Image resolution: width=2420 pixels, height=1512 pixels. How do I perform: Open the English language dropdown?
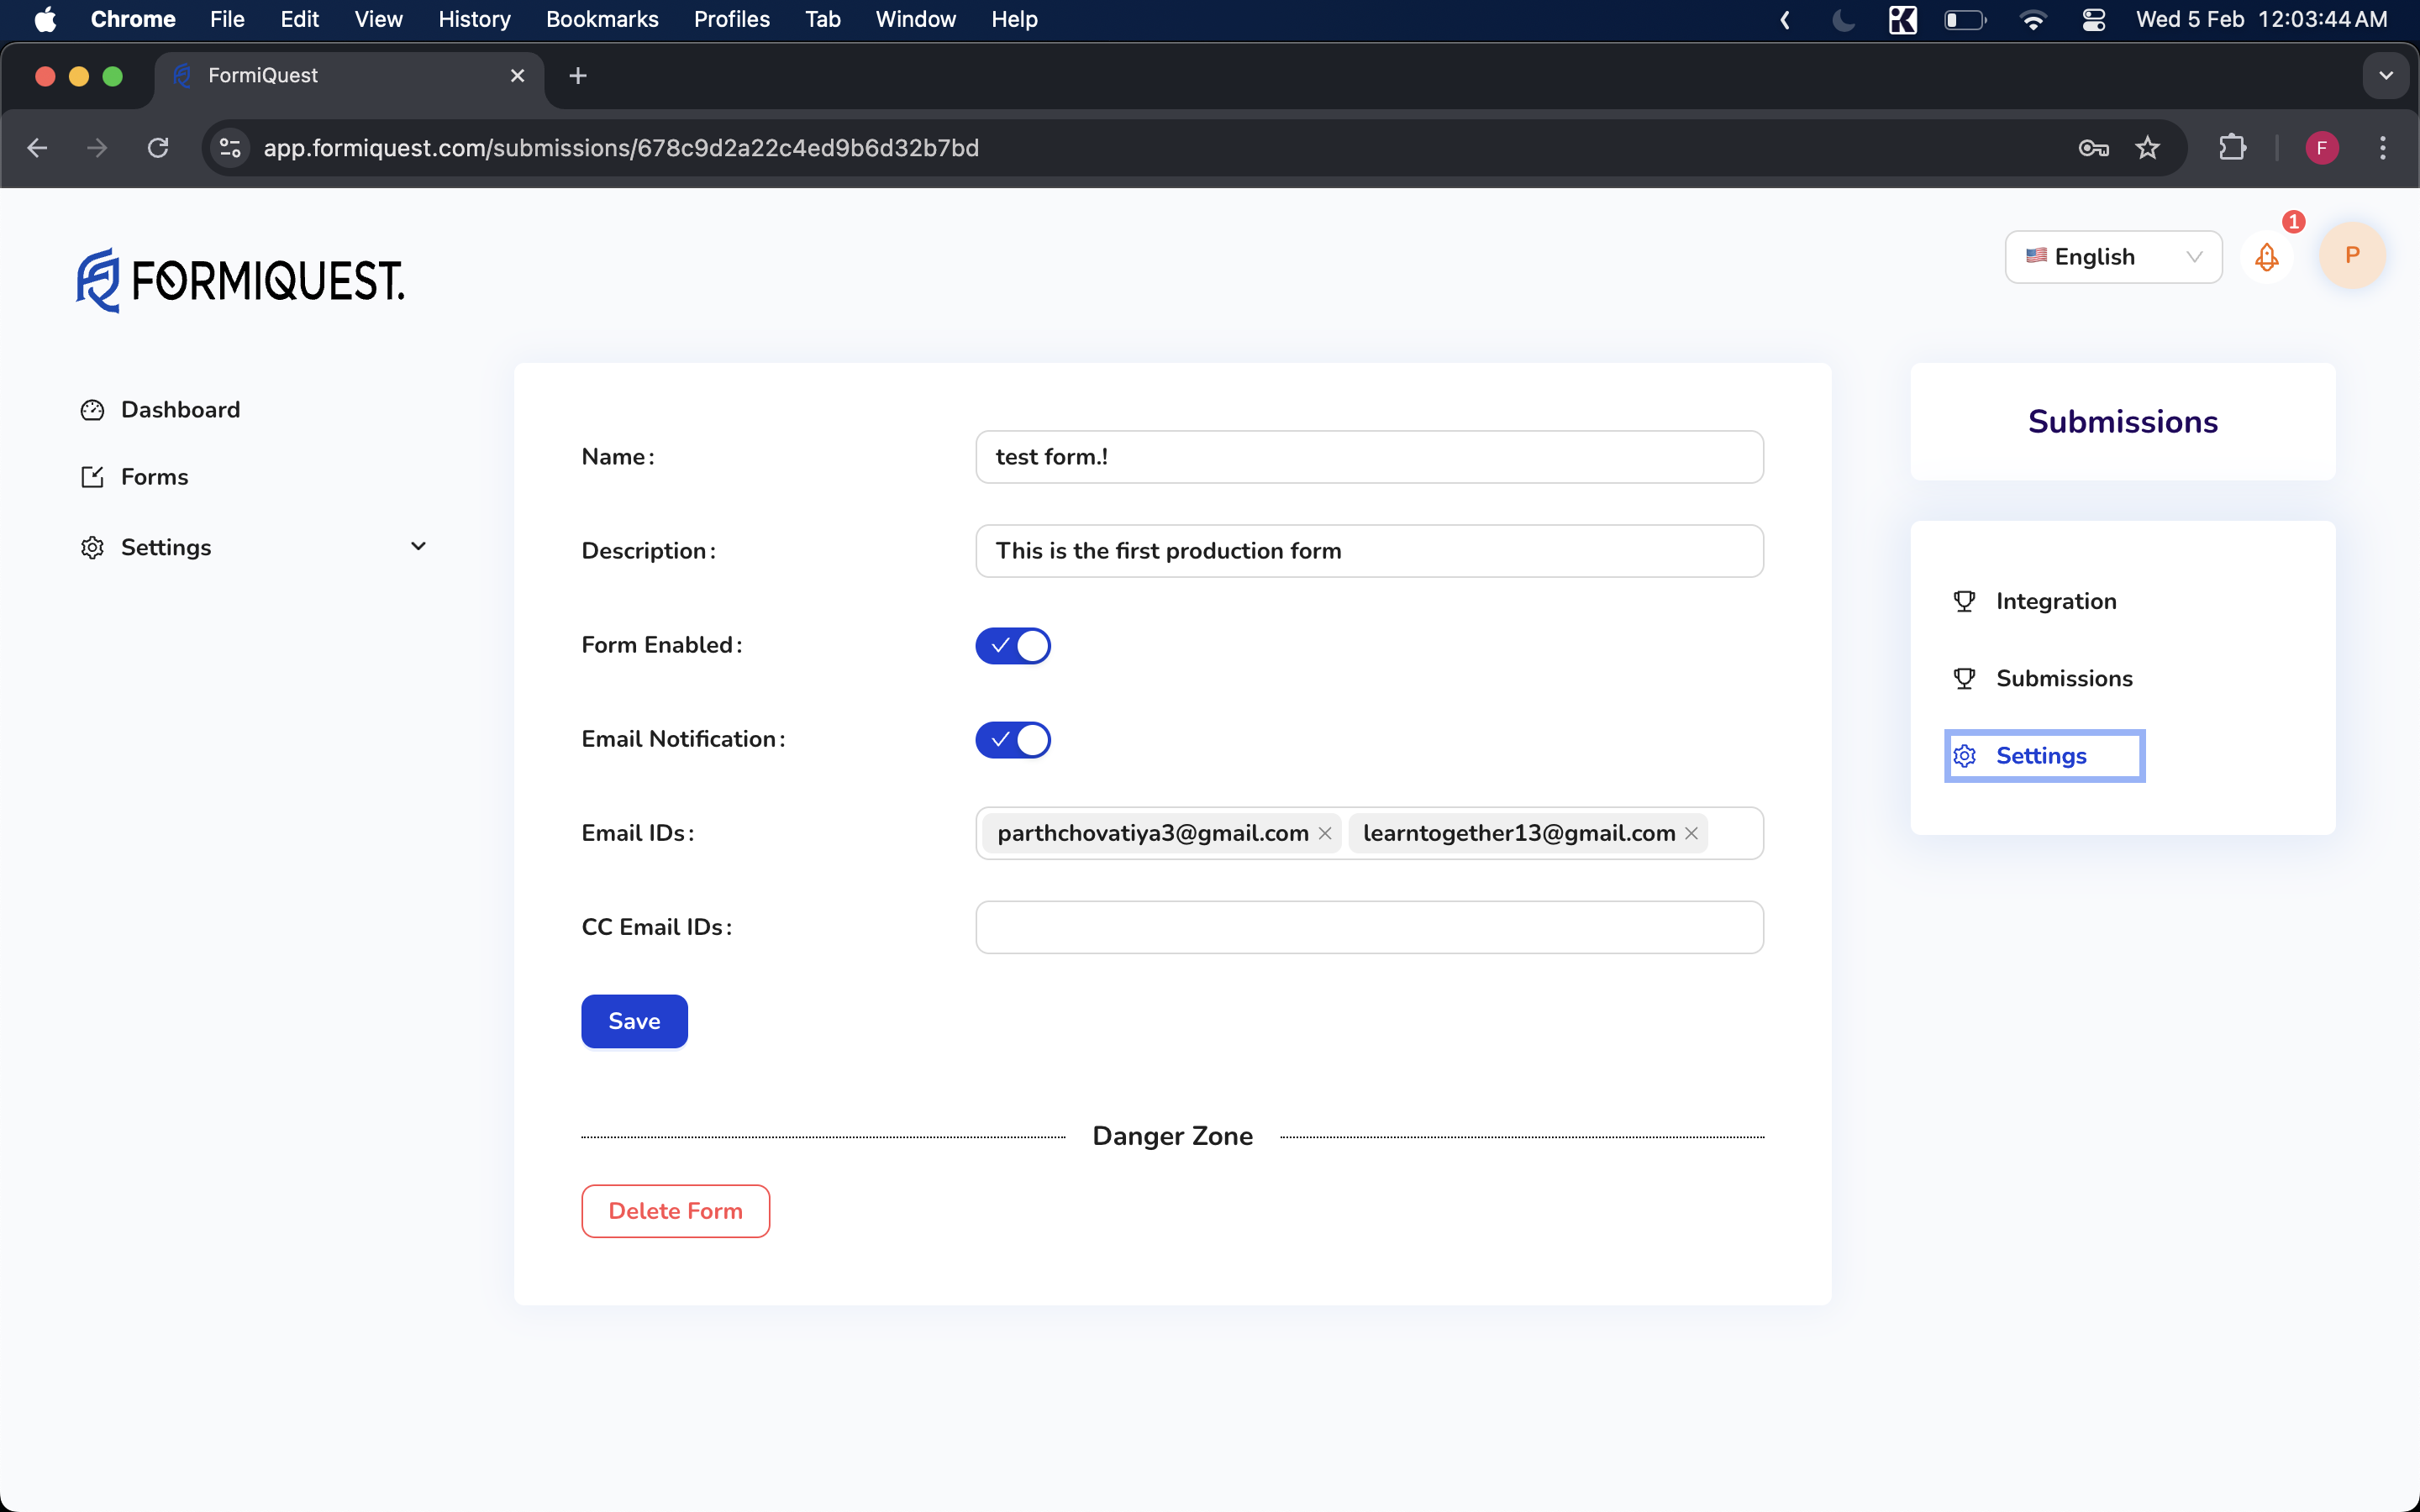point(2113,257)
